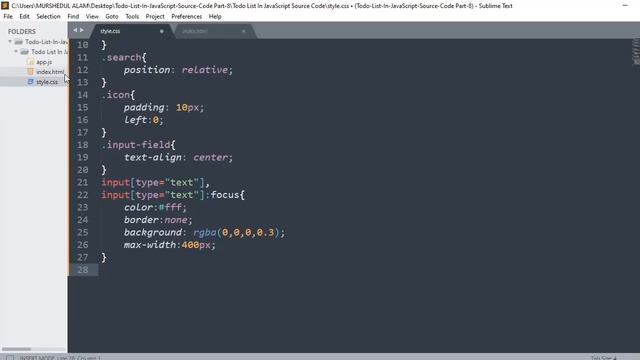Viewport: 640px width, 360px height.
Task: Open the Find menu
Action: [x=73, y=17]
